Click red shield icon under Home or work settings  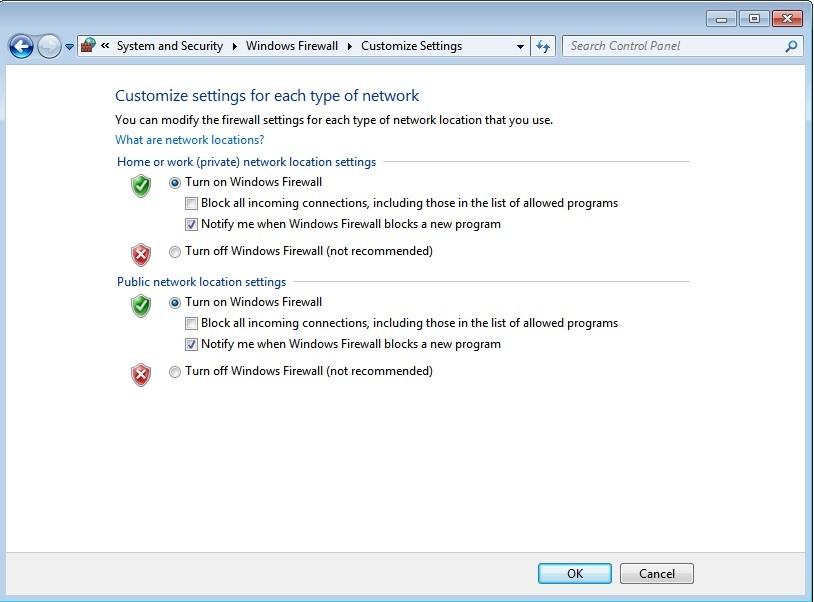pos(141,254)
